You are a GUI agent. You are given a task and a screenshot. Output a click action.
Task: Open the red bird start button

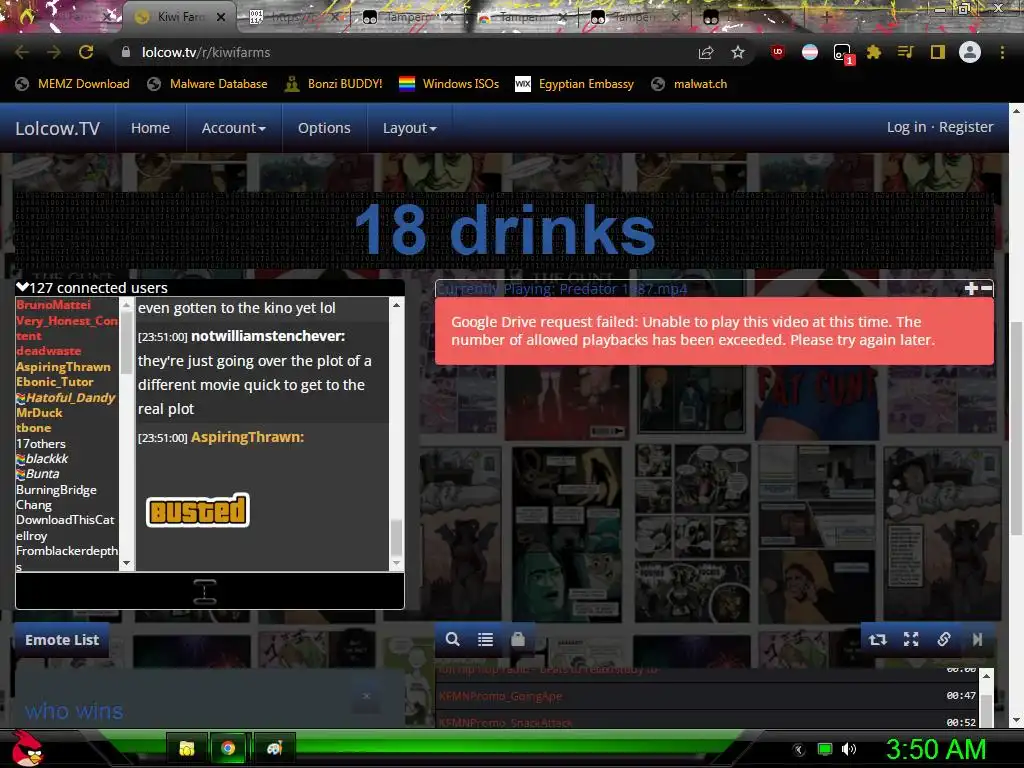(x=27, y=749)
